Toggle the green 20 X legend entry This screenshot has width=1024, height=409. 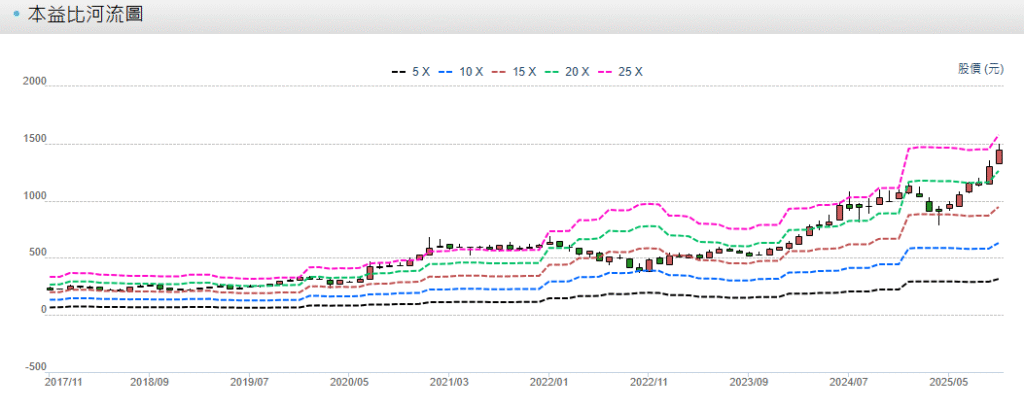pos(577,72)
